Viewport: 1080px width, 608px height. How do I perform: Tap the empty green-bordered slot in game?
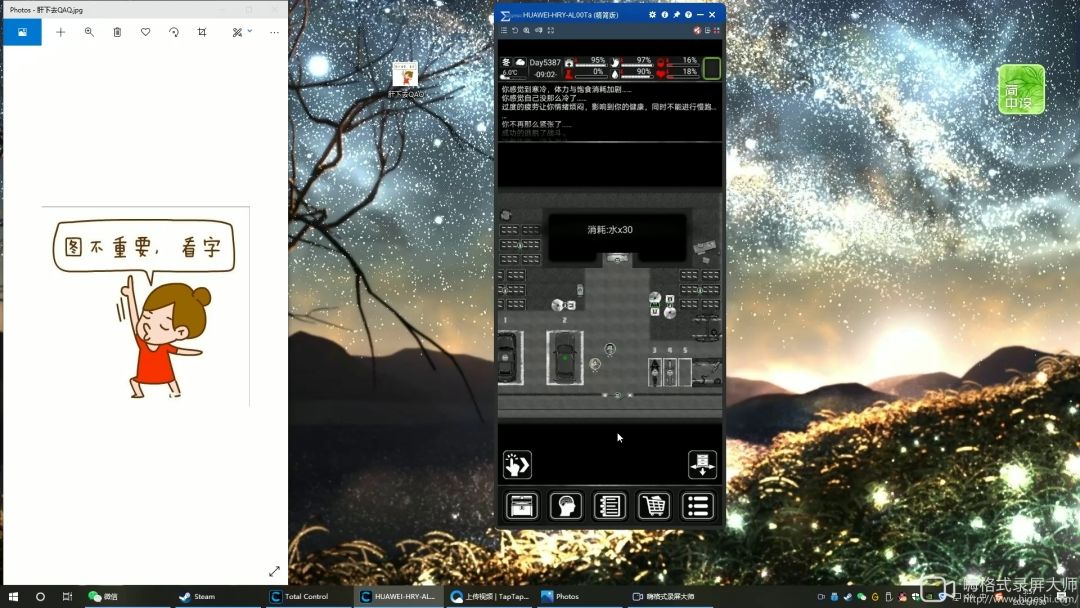(x=712, y=68)
